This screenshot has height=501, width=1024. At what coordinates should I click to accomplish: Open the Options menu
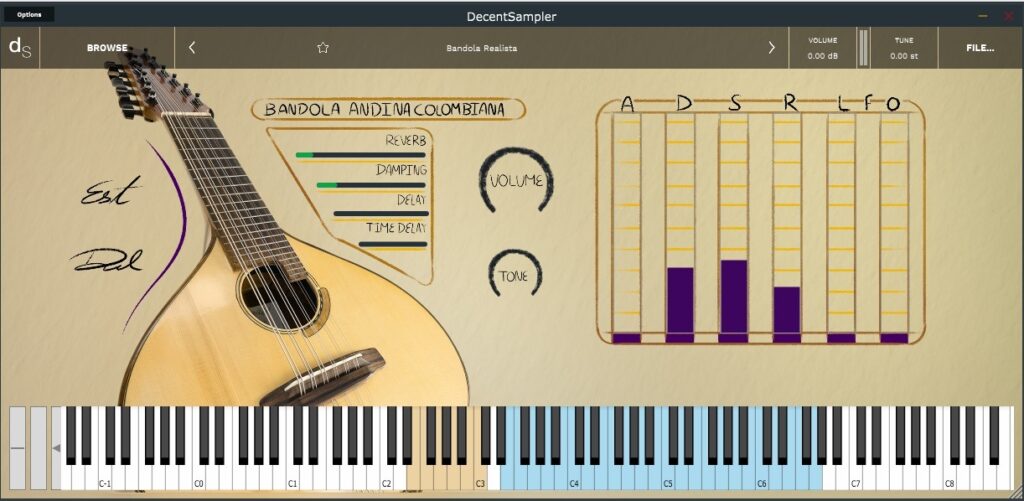point(29,14)
